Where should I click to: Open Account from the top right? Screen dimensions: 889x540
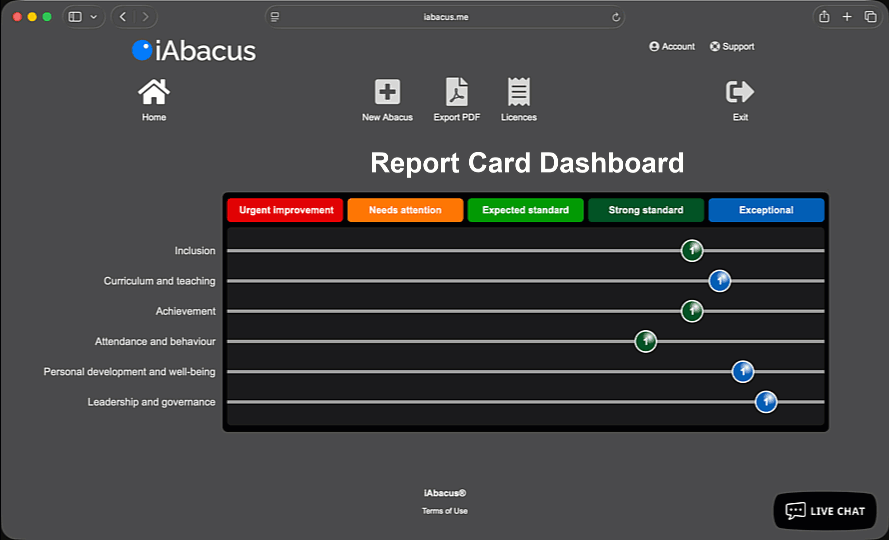672,47
